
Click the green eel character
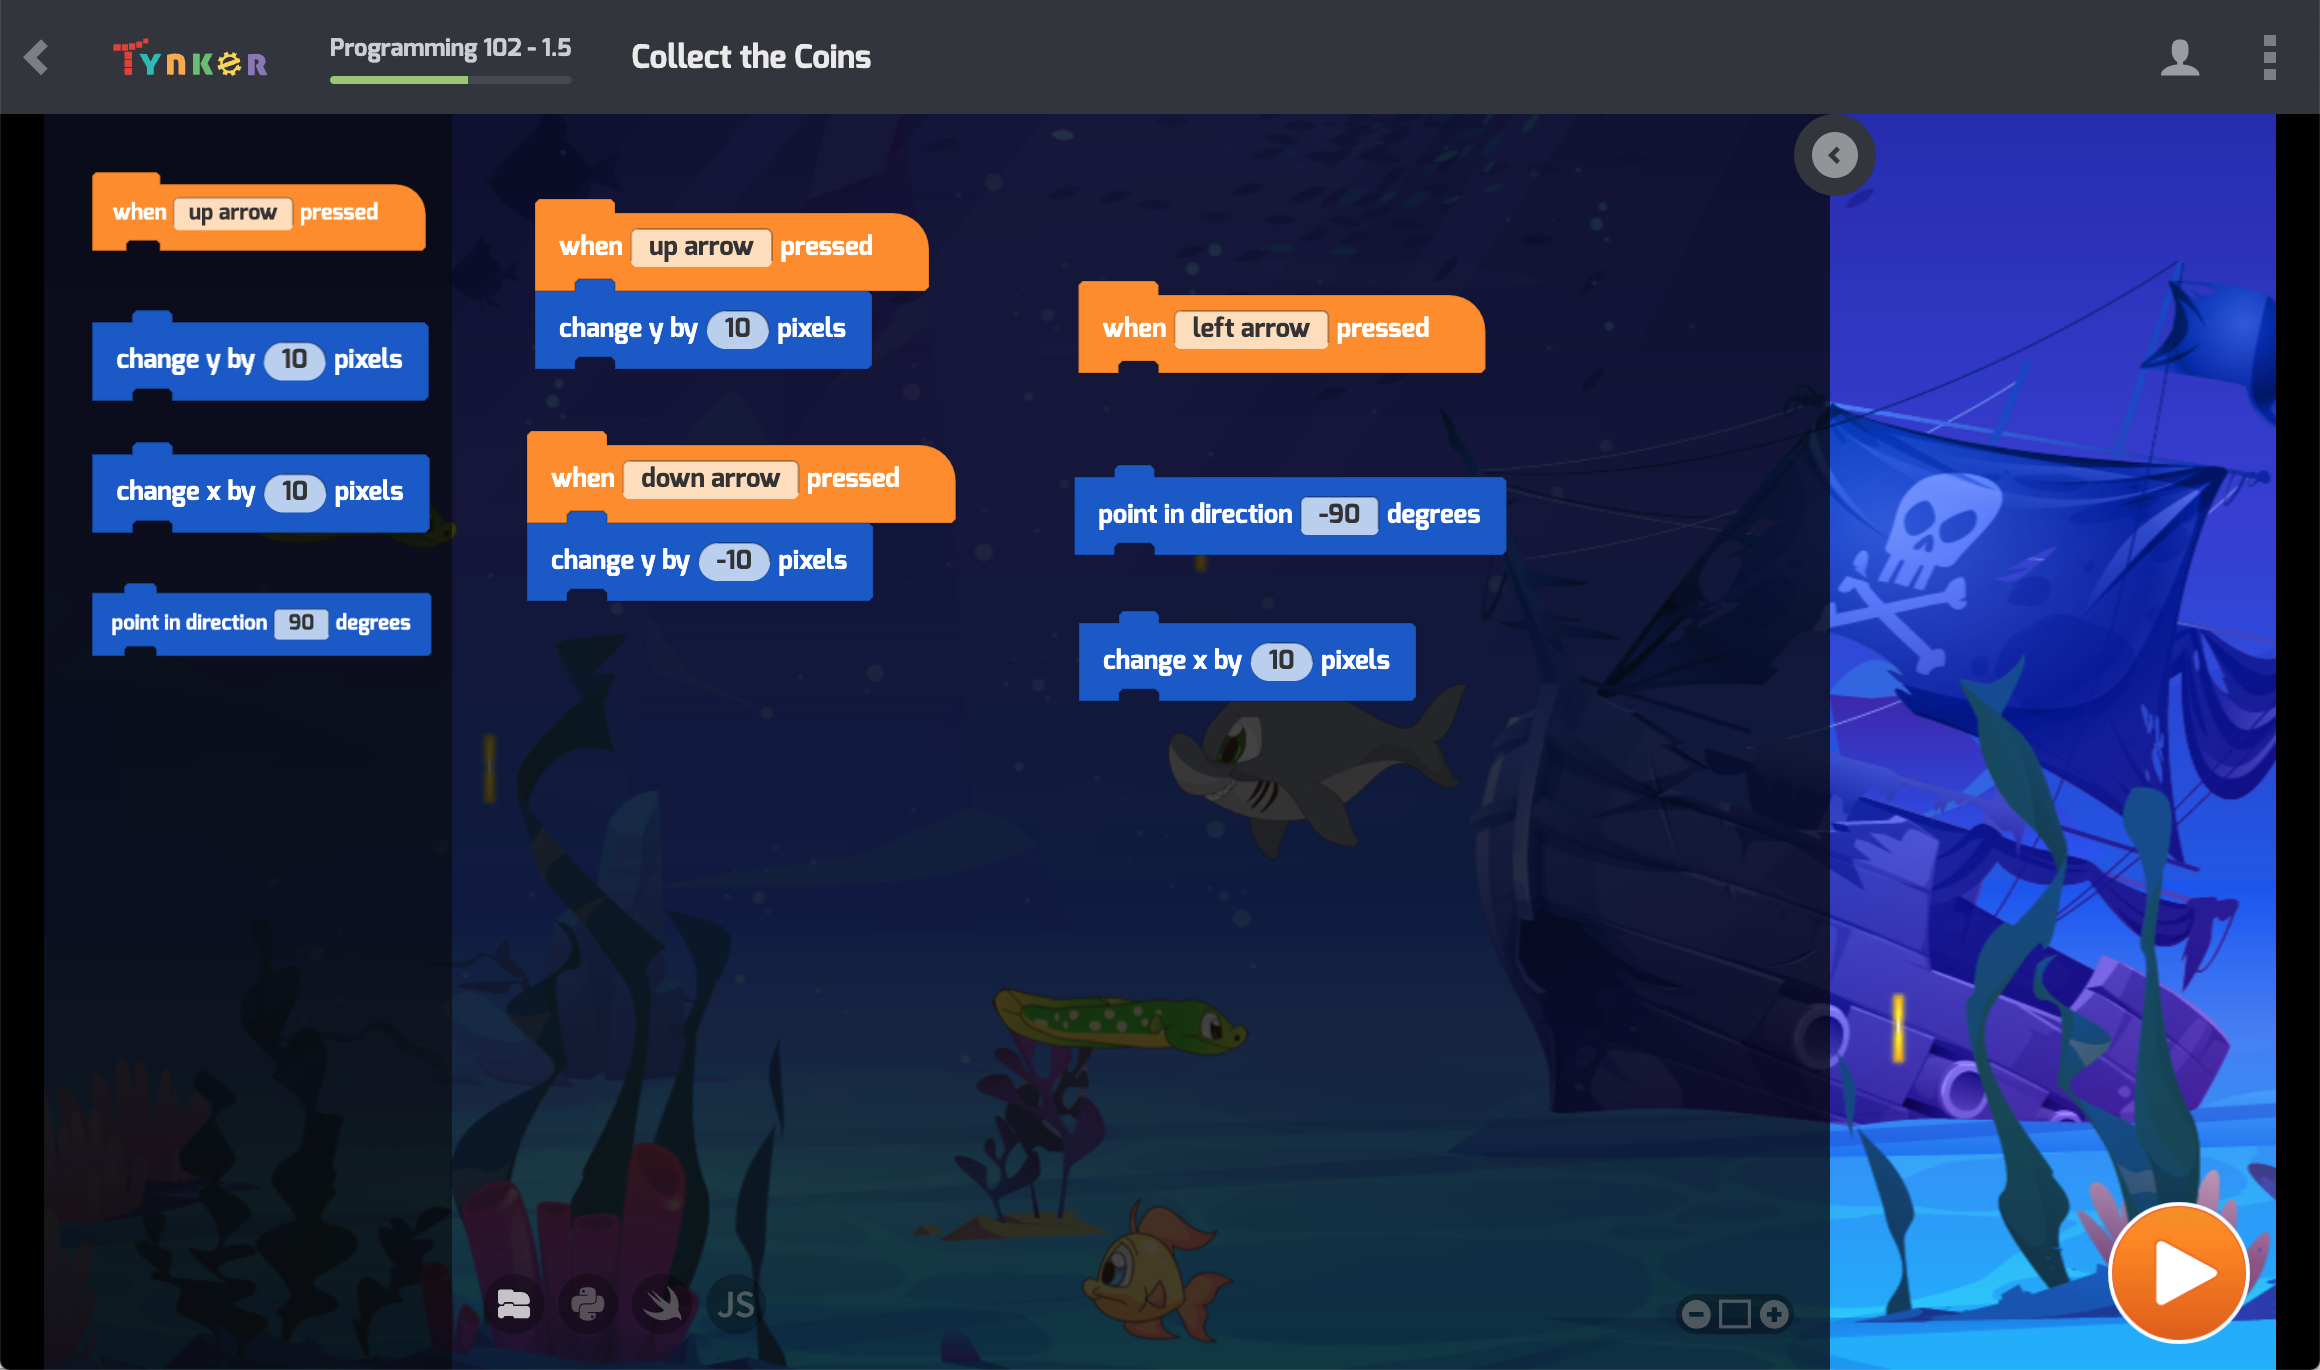pyautogui.click(x=1120, y=1020)
